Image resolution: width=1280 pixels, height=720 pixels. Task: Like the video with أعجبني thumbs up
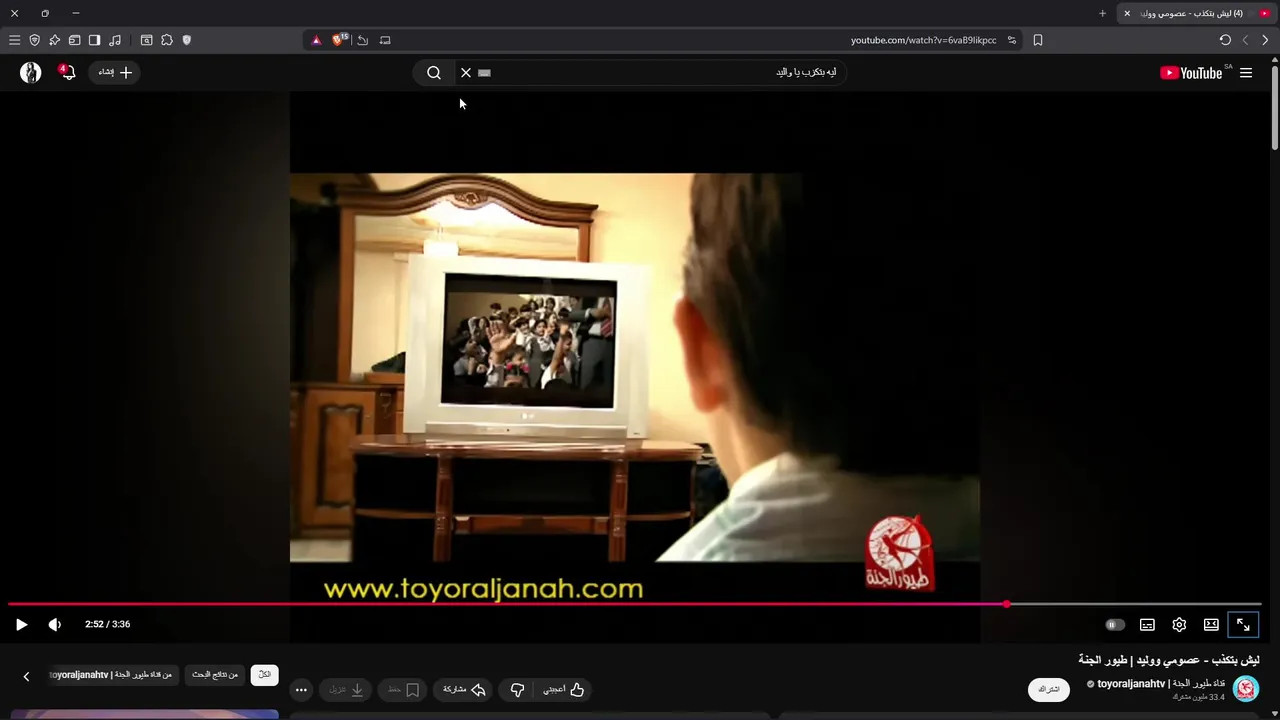[x=565, y=690]
